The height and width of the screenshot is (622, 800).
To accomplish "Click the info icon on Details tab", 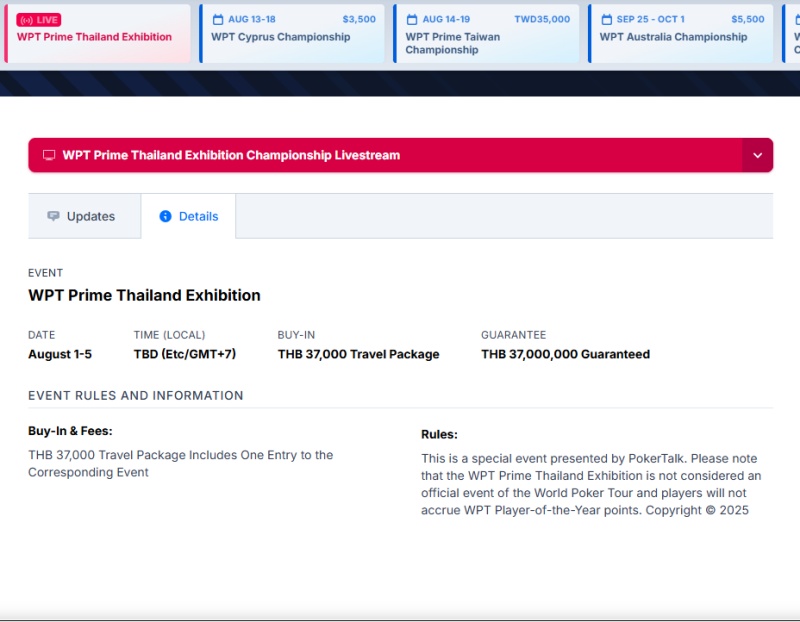I will click(x=166, y=216).
